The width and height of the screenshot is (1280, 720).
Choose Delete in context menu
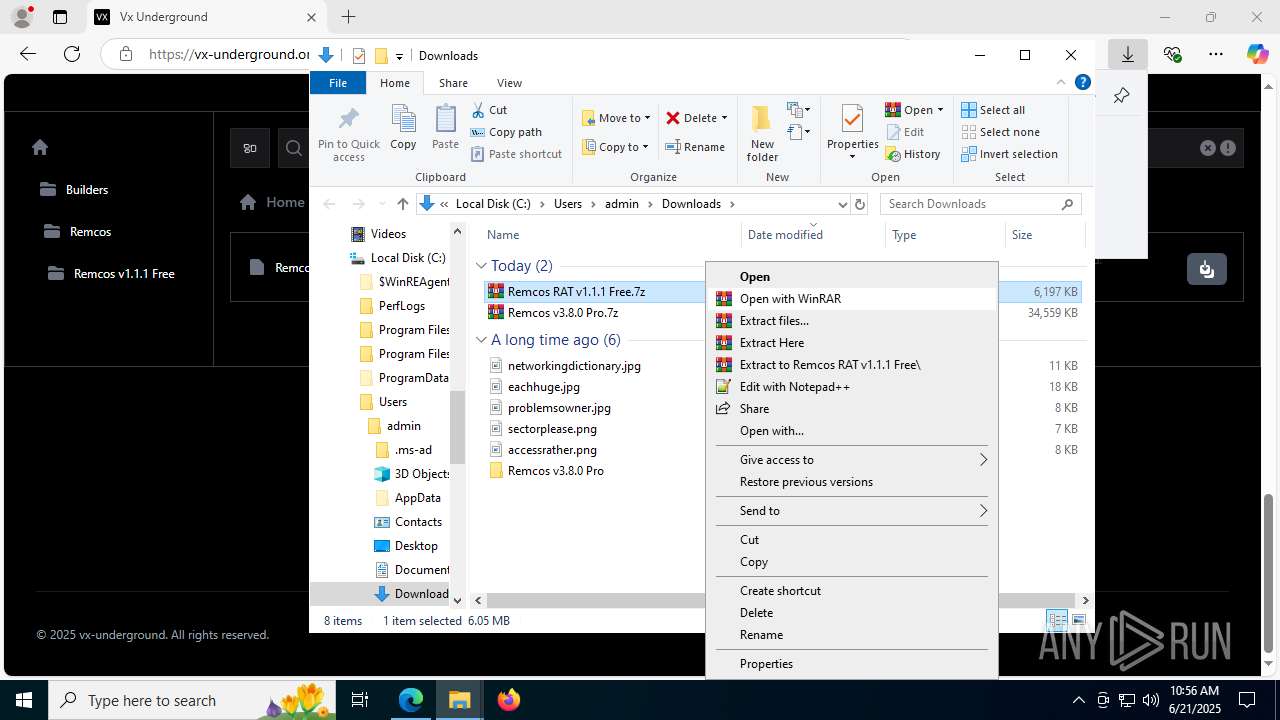[x=852, y=613]
